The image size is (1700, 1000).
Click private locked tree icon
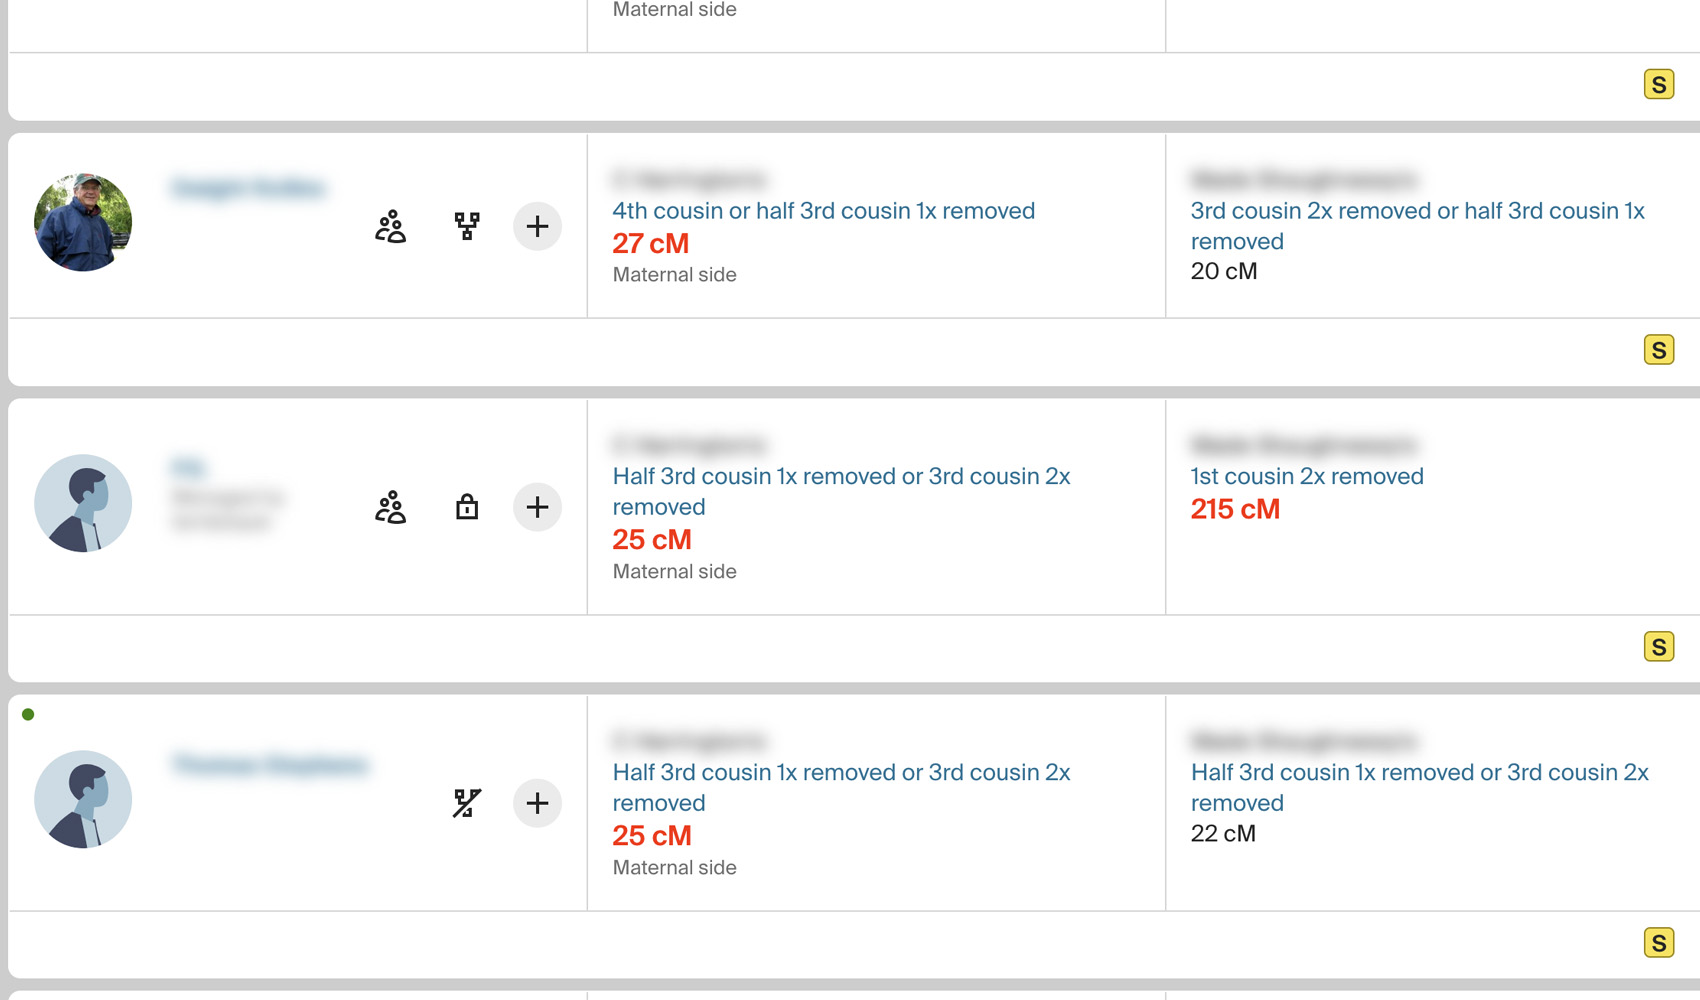(x=466, y=508)
